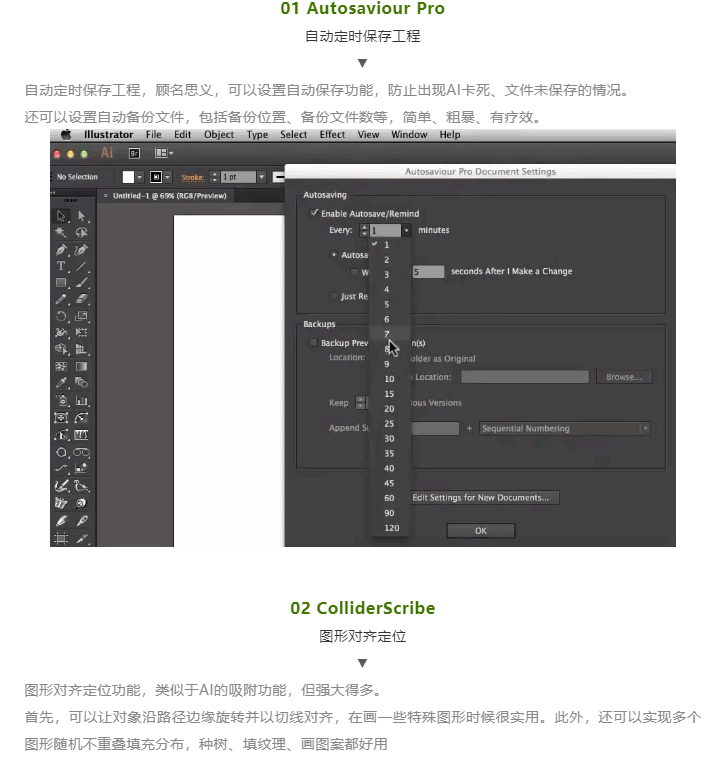The image size is (721, 758).
Task: Open the stroke weight dropdown
Action: (262, 177)
